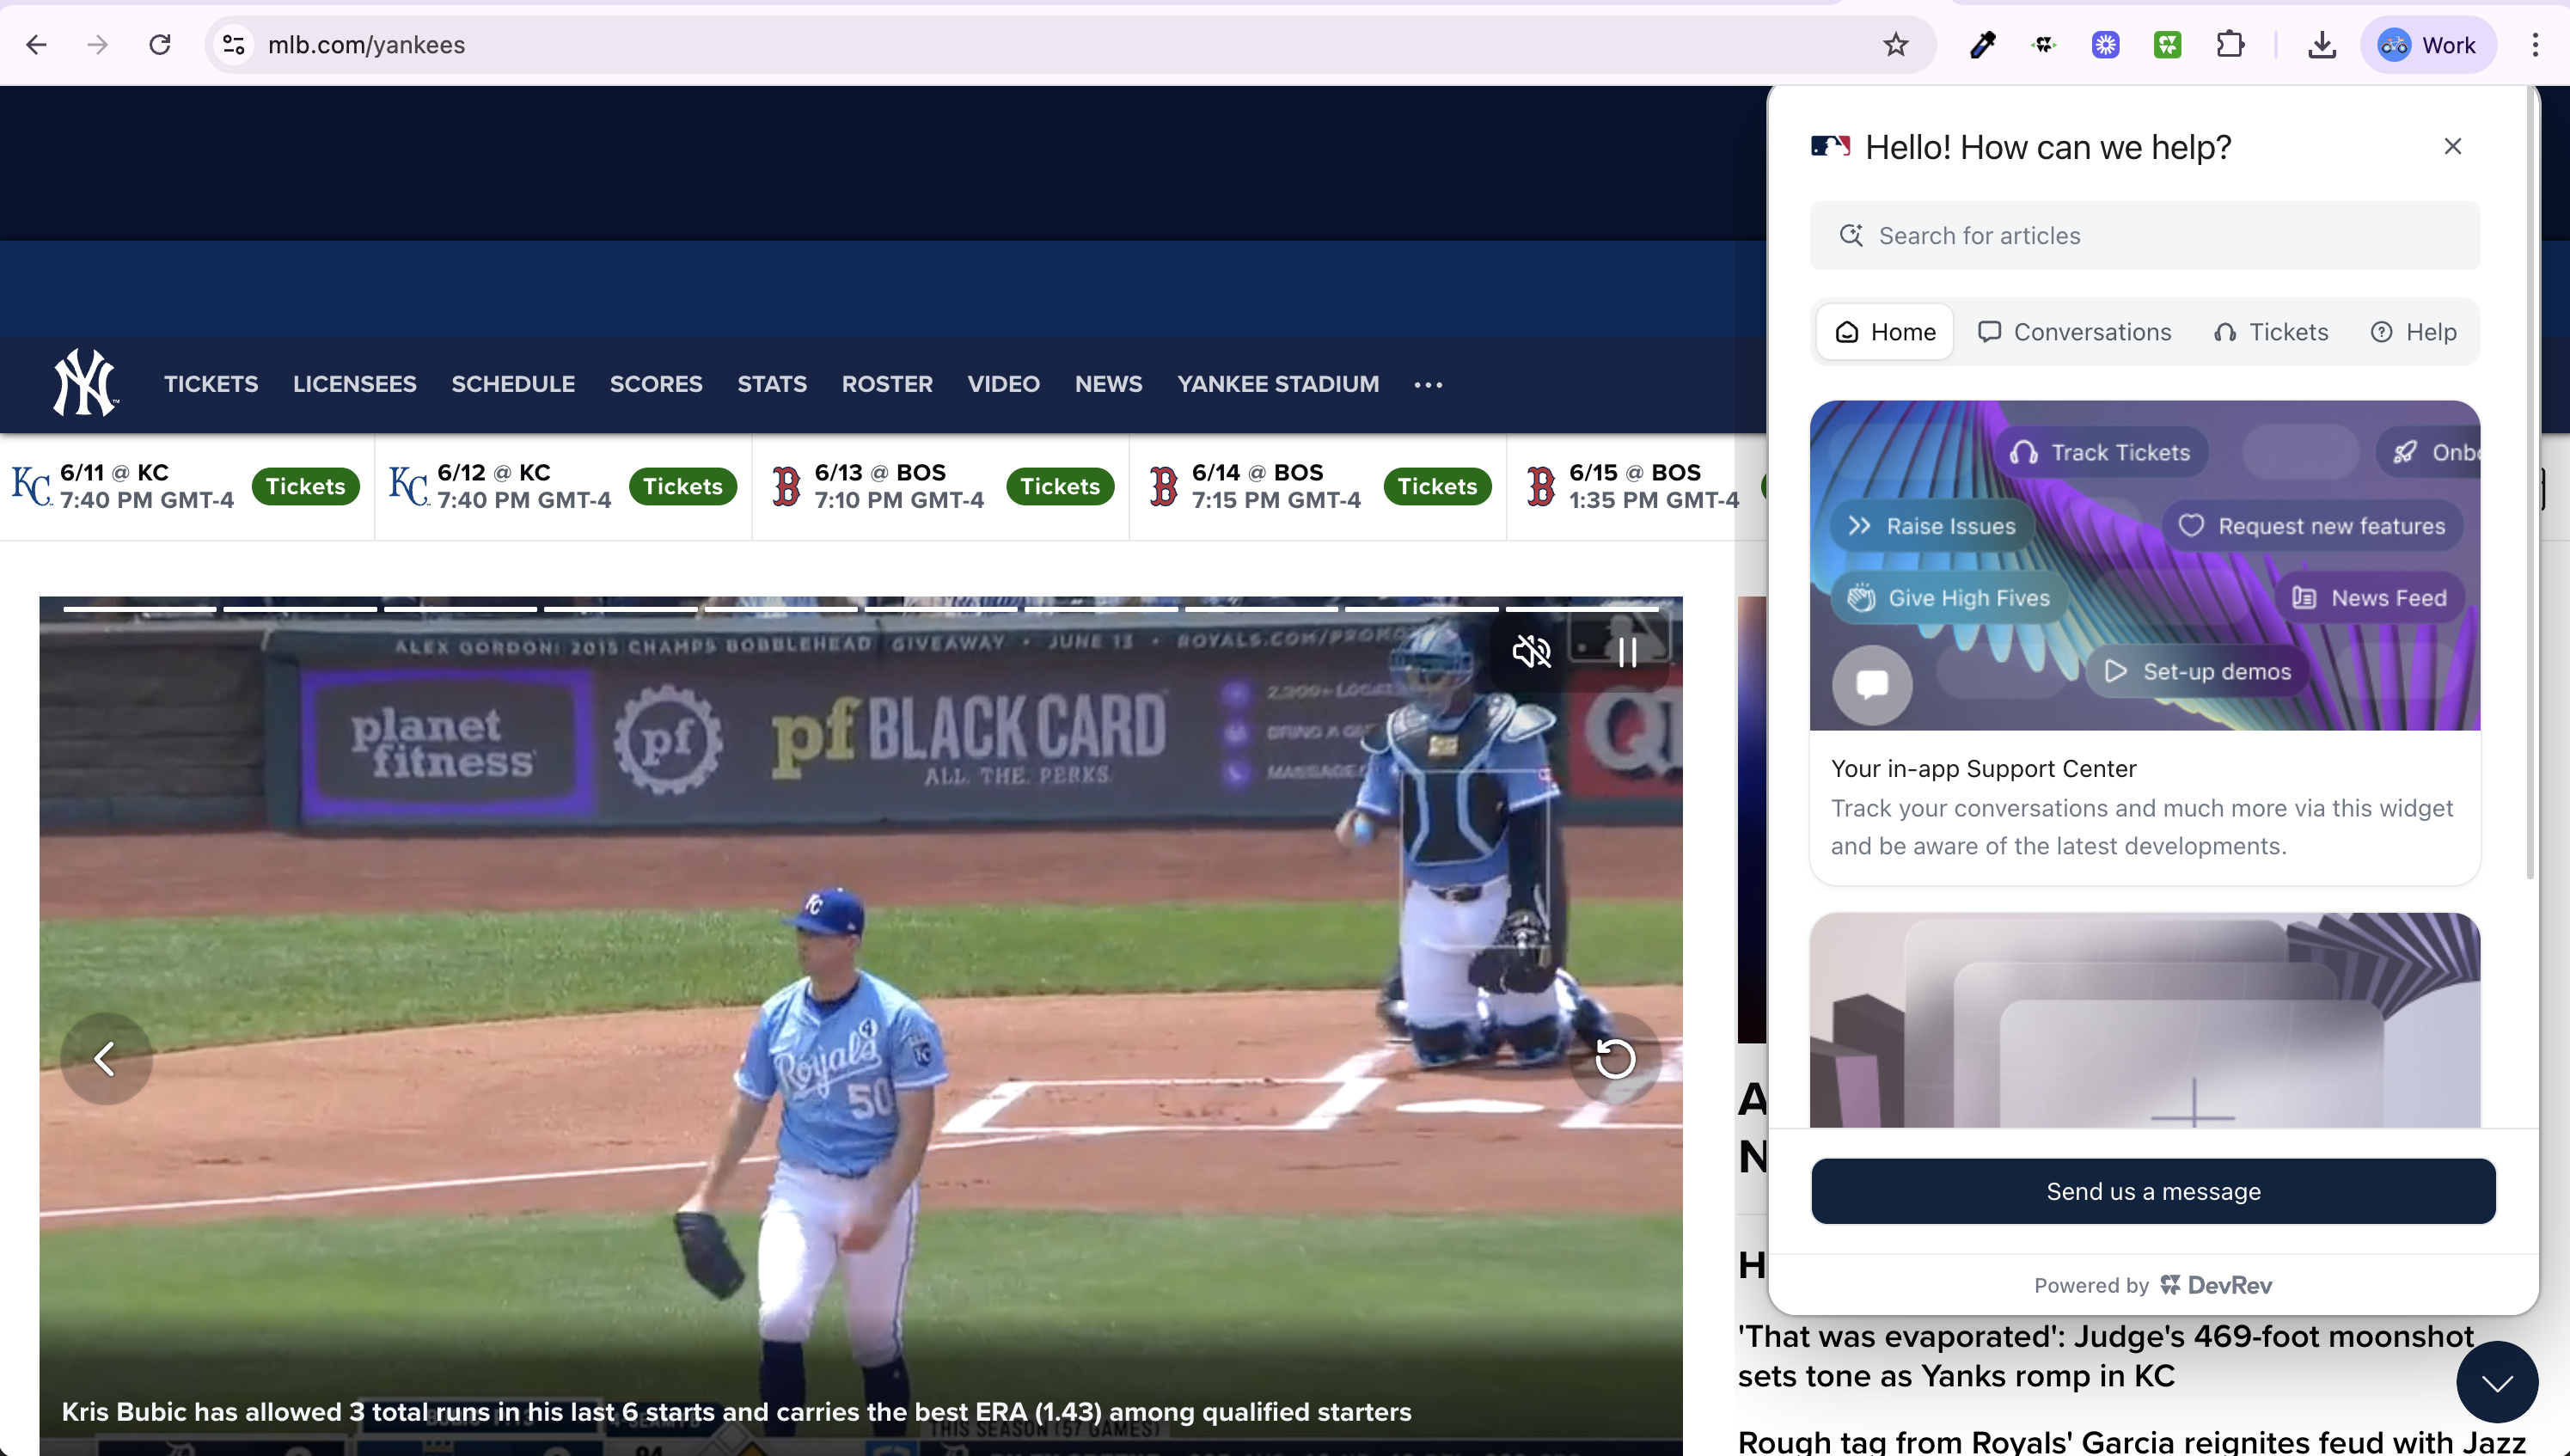The width and height of the screenshot is (2570, 1456).
Task: Open the Powered by DevRev link
Action: click(2153, 1285)
